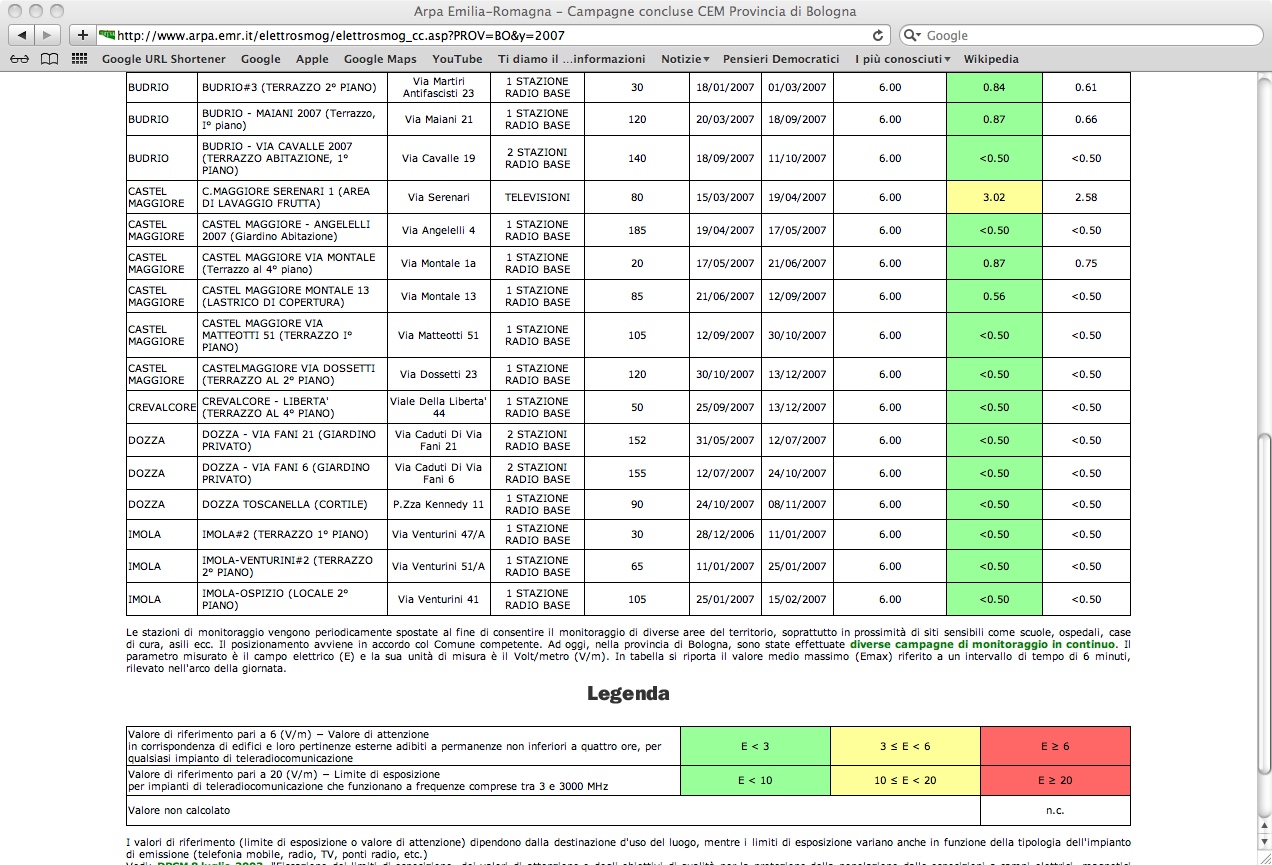Open the Reading List glasses icon
The width and height of the screenshot is (1272, 865).
pyautogui.click(x=20, y=59)
